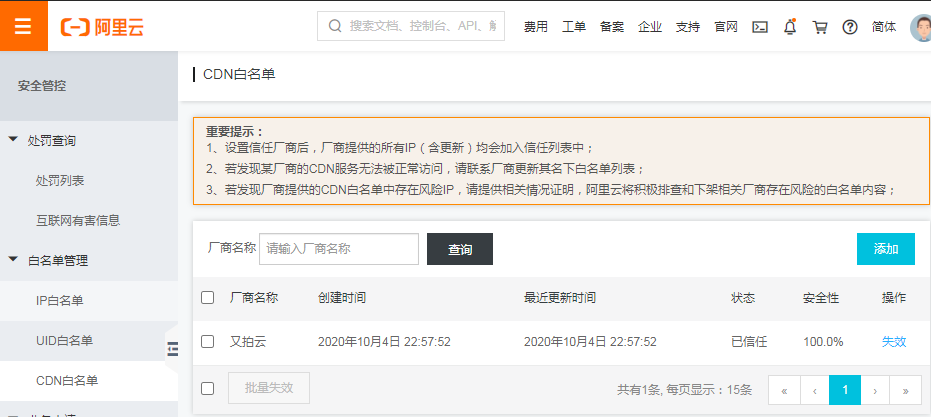The height and width of the screenshot is (417, 931).
Task: Open the notification bell
Action: (x=790, y=27)
